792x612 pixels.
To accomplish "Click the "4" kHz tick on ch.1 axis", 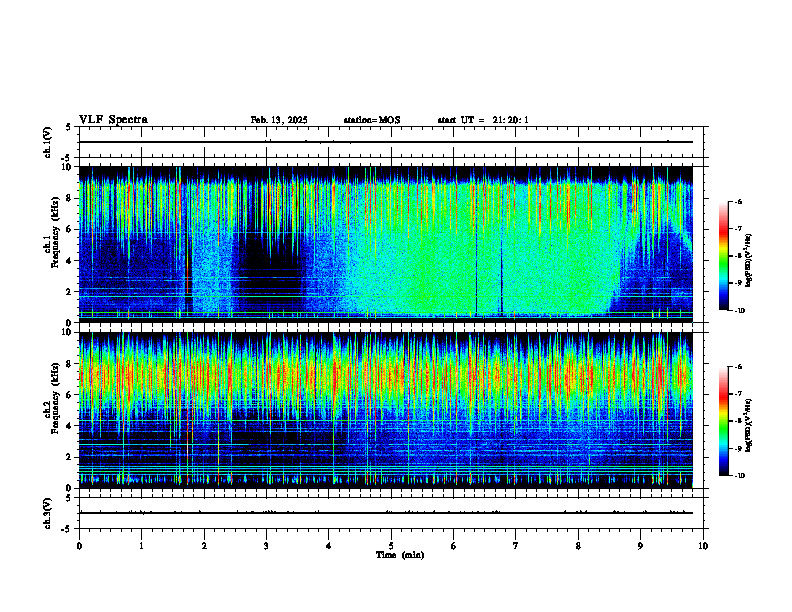I will pos(69,261).
